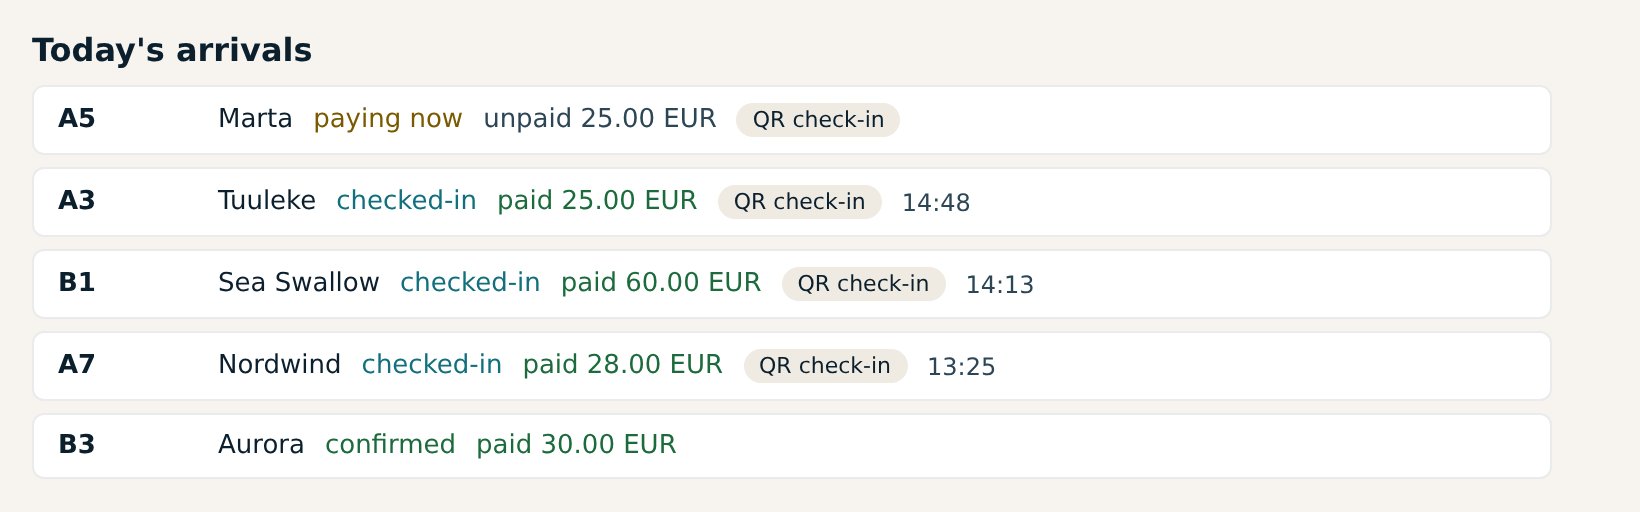Click QR check-in badge for Marta
The image size is (1640, 512).
click(818, 120)
